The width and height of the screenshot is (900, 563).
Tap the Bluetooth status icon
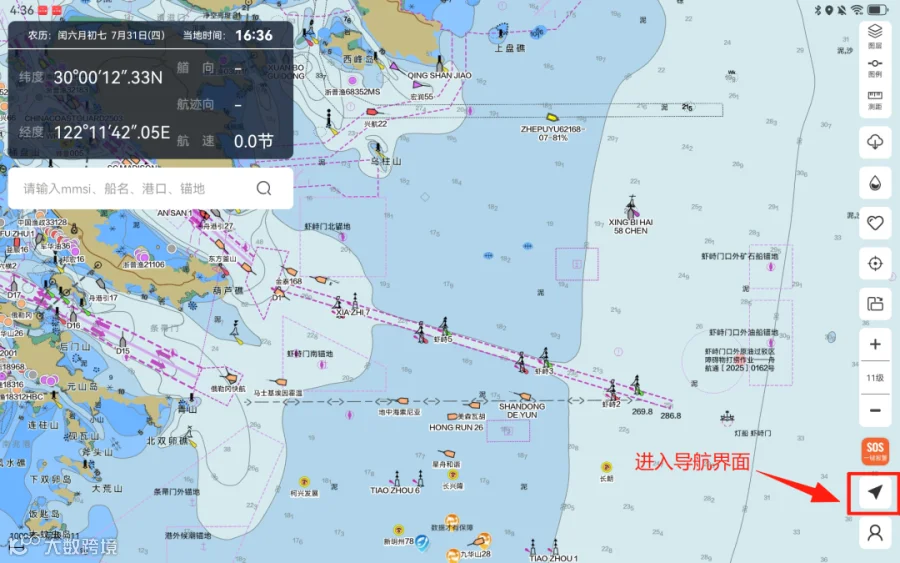click(x=818, y=10)
